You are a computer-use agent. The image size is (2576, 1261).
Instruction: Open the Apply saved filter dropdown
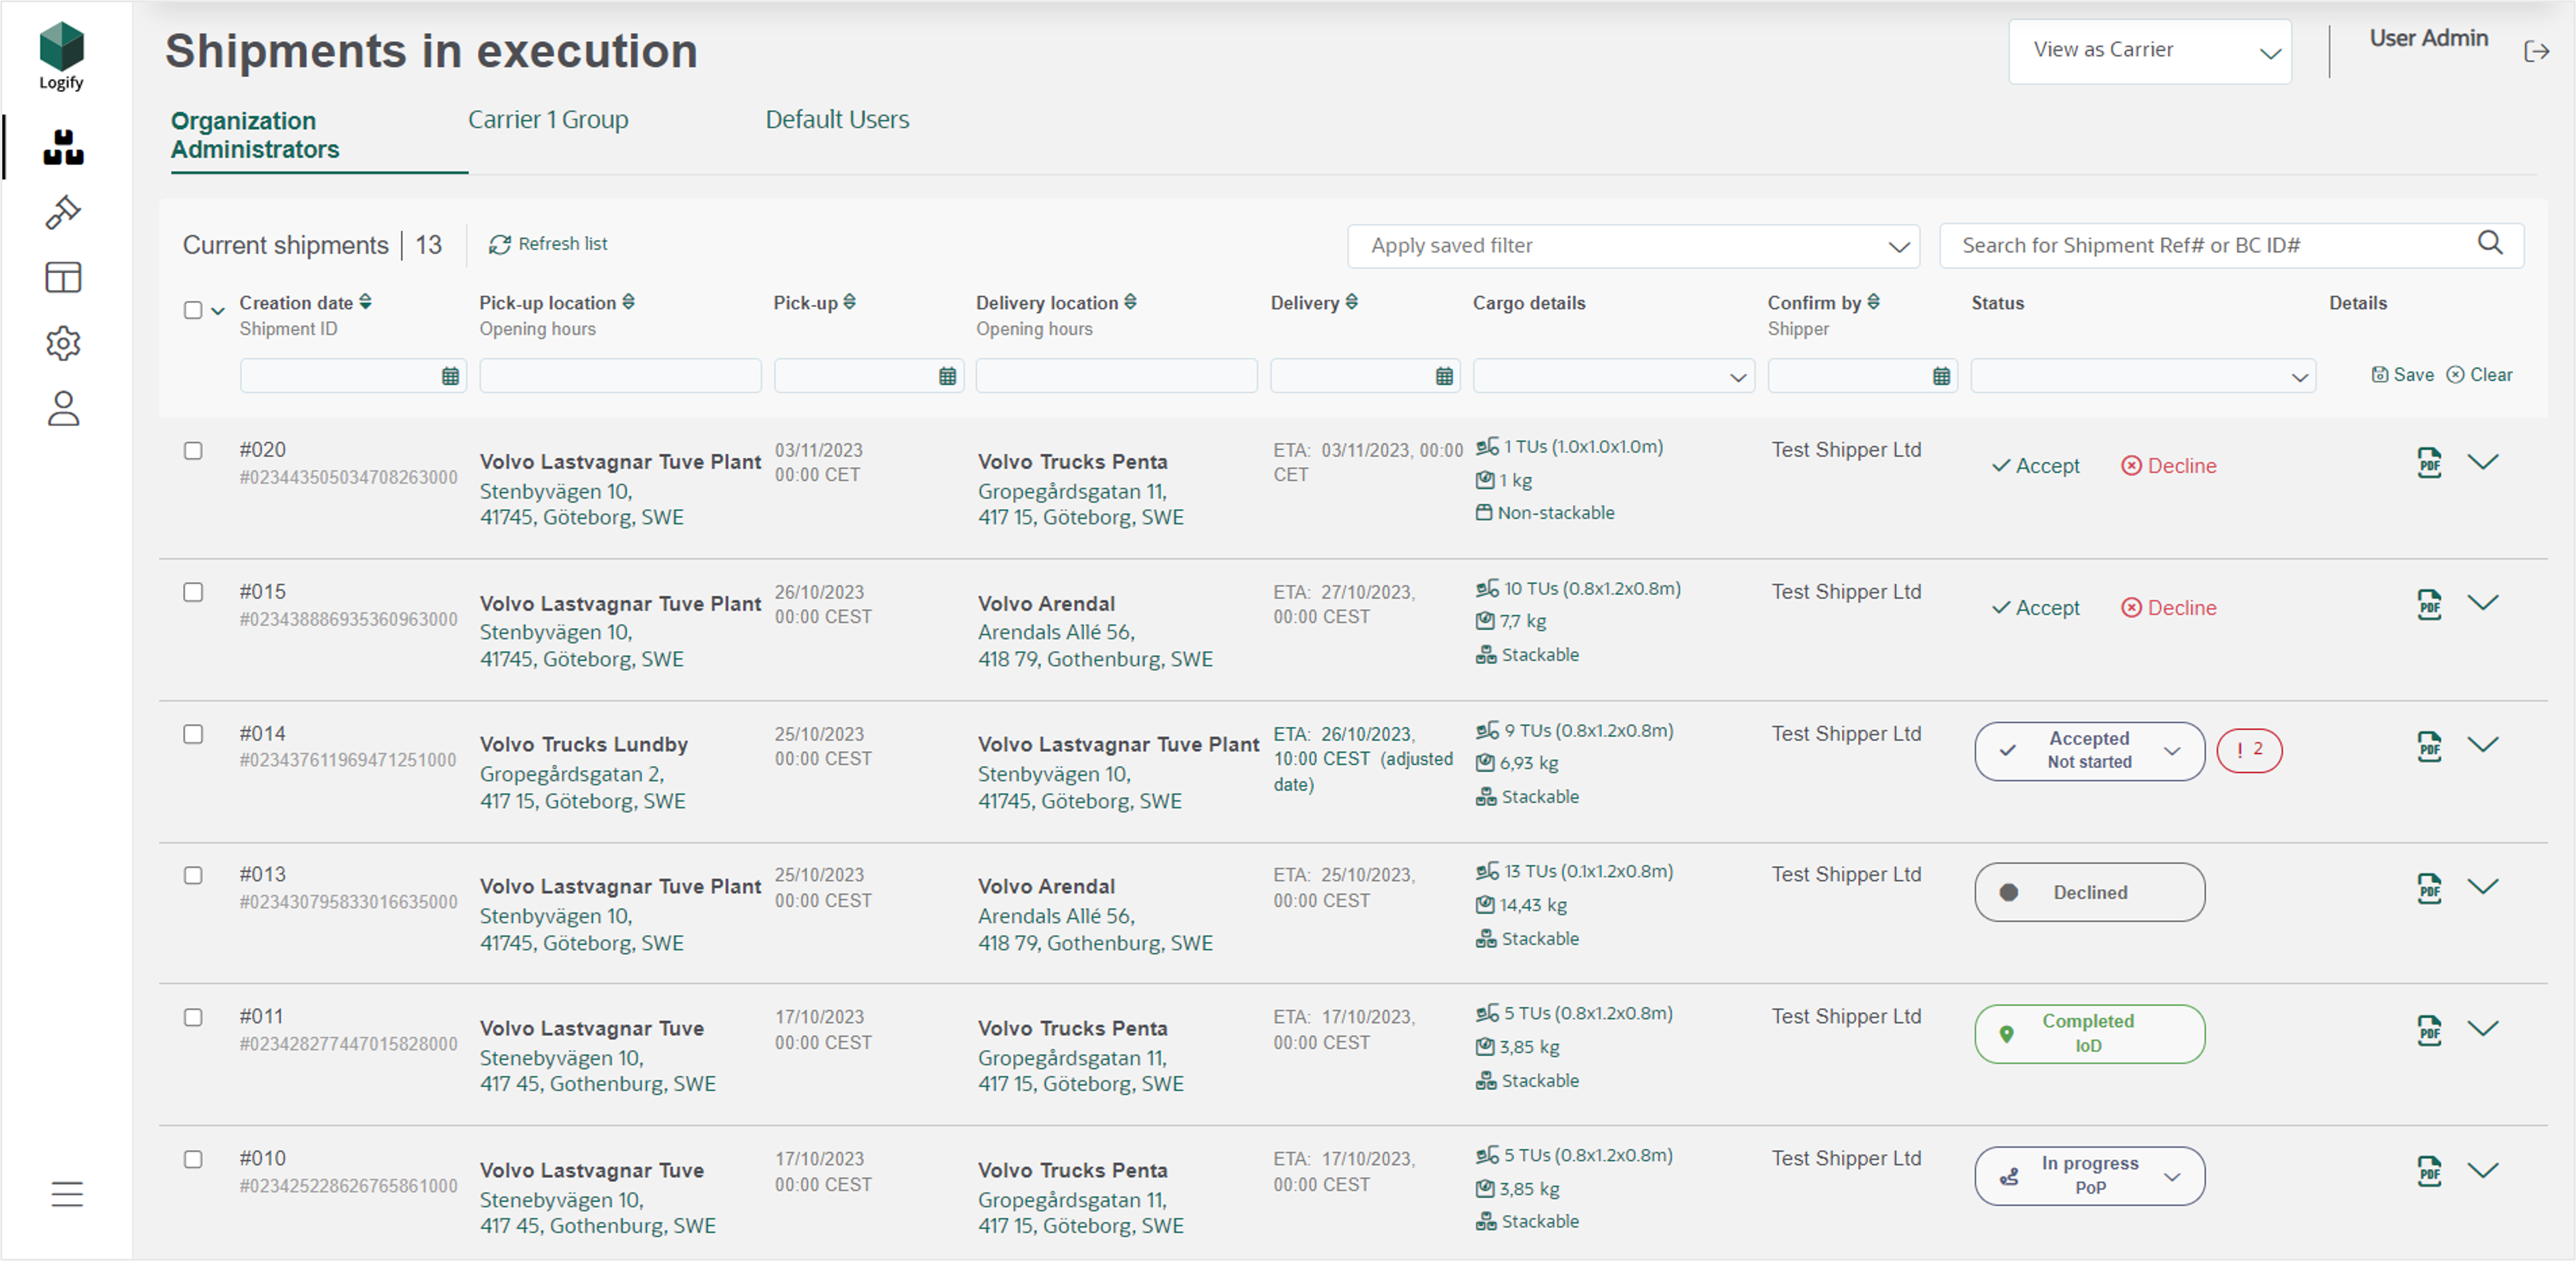pyautogui.click(x=1633, y=246)
